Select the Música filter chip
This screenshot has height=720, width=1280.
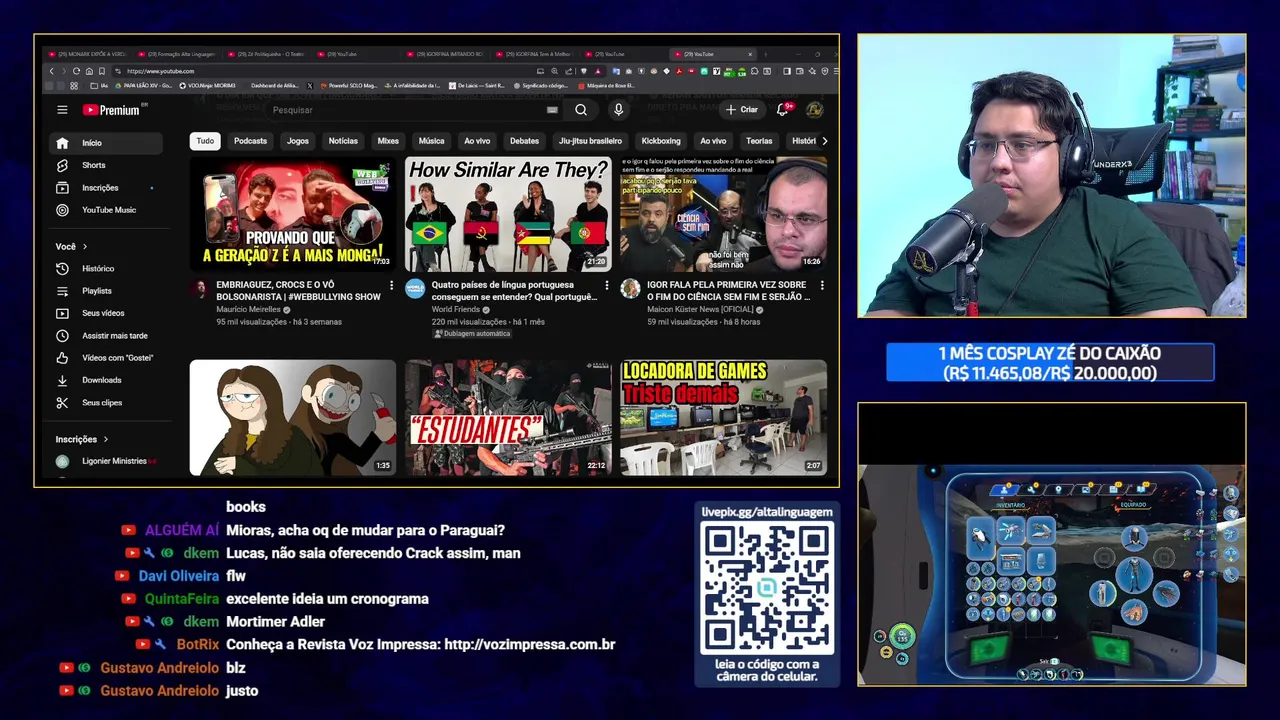[x=431, y=141]
